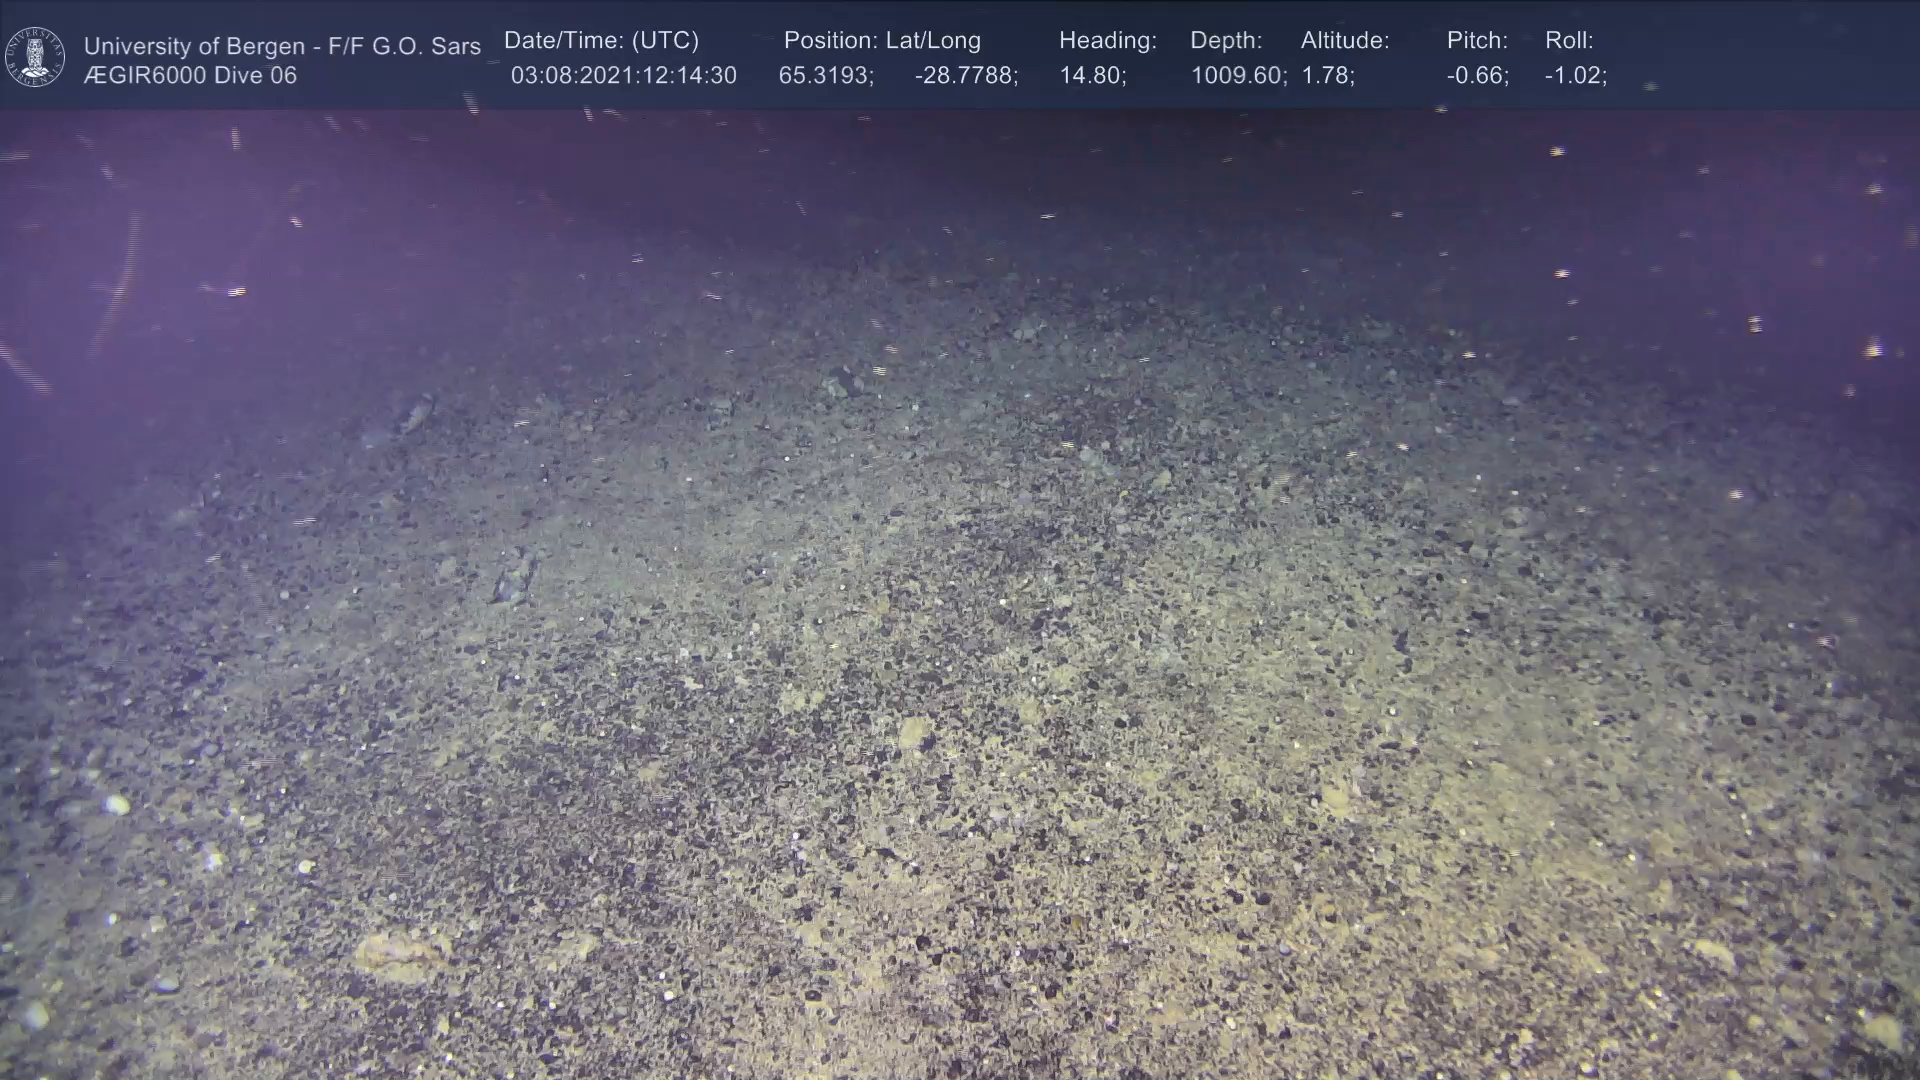
Task: Select the roll value -1.02
Action: pos(1575,76)
